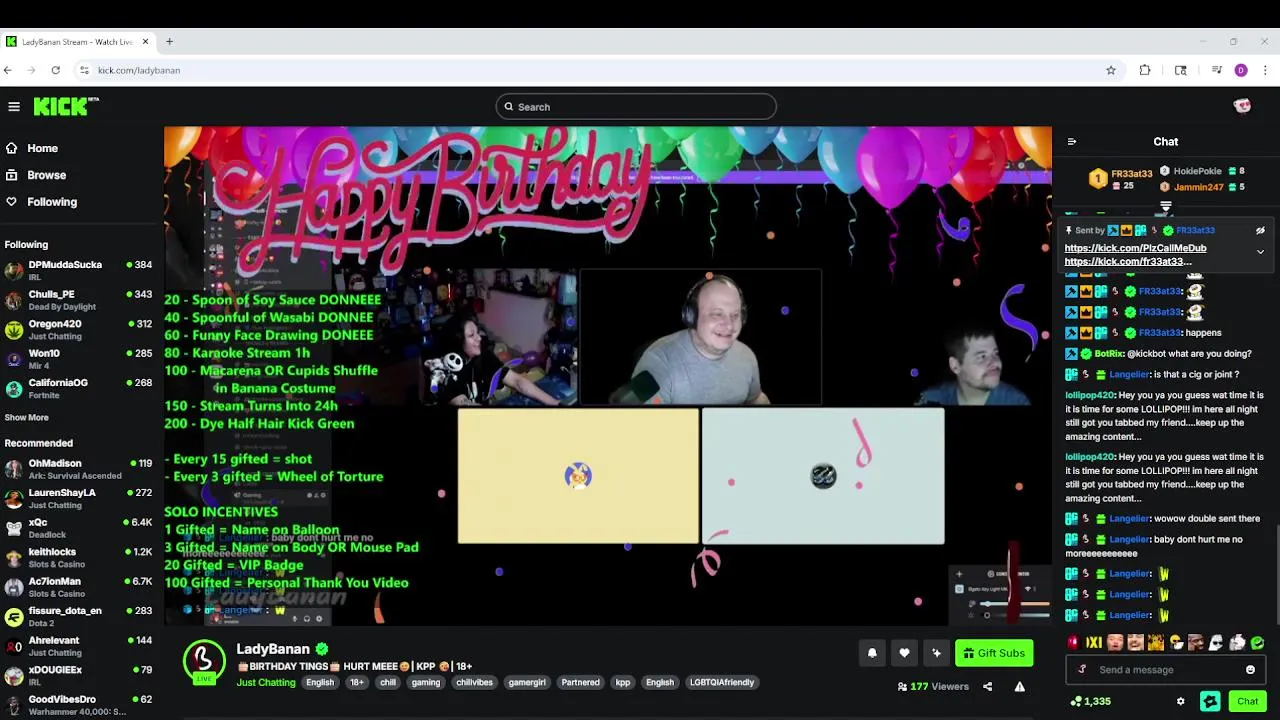Screen dimensions: 1280x720
Task: Bookmark the page with the star icon
Action: click(1110, 70)
